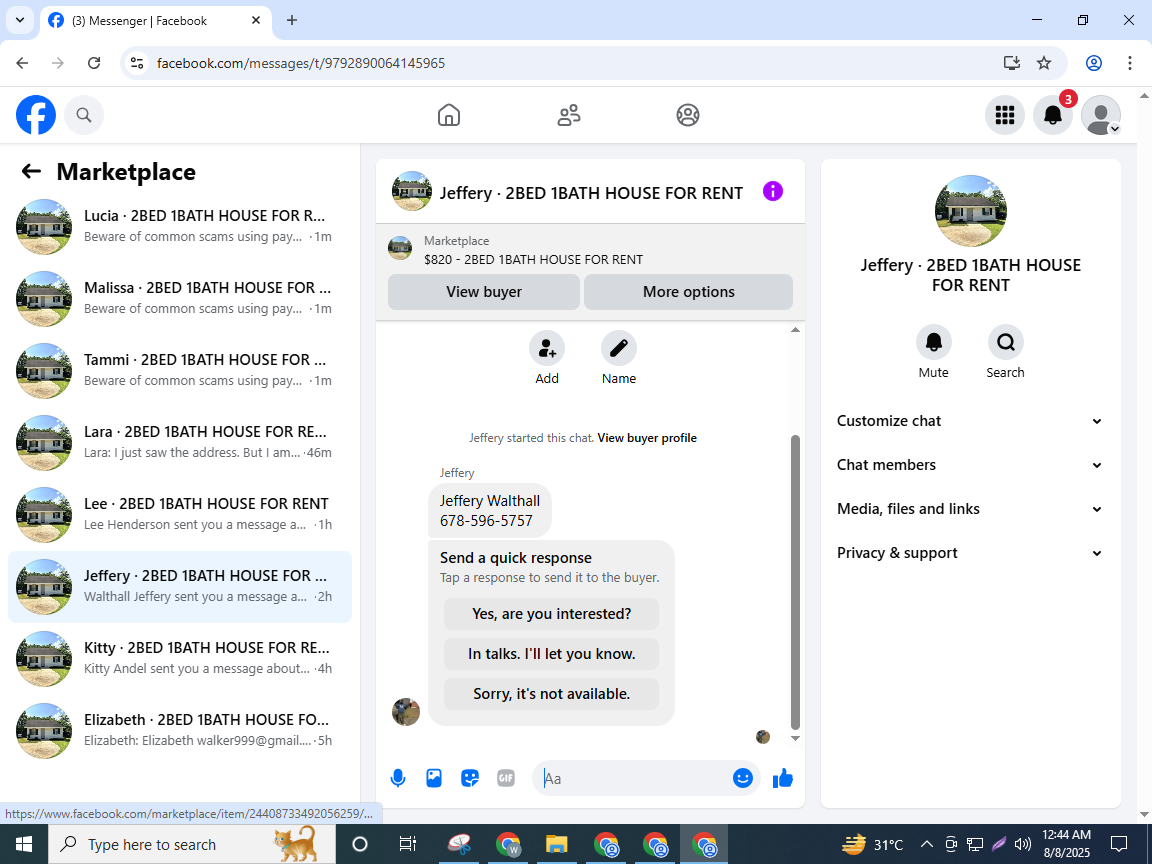Open Lee's conversation
The height and width of the screenshot is (864, 1152).
pyautogui.click(x=179, y=514)
